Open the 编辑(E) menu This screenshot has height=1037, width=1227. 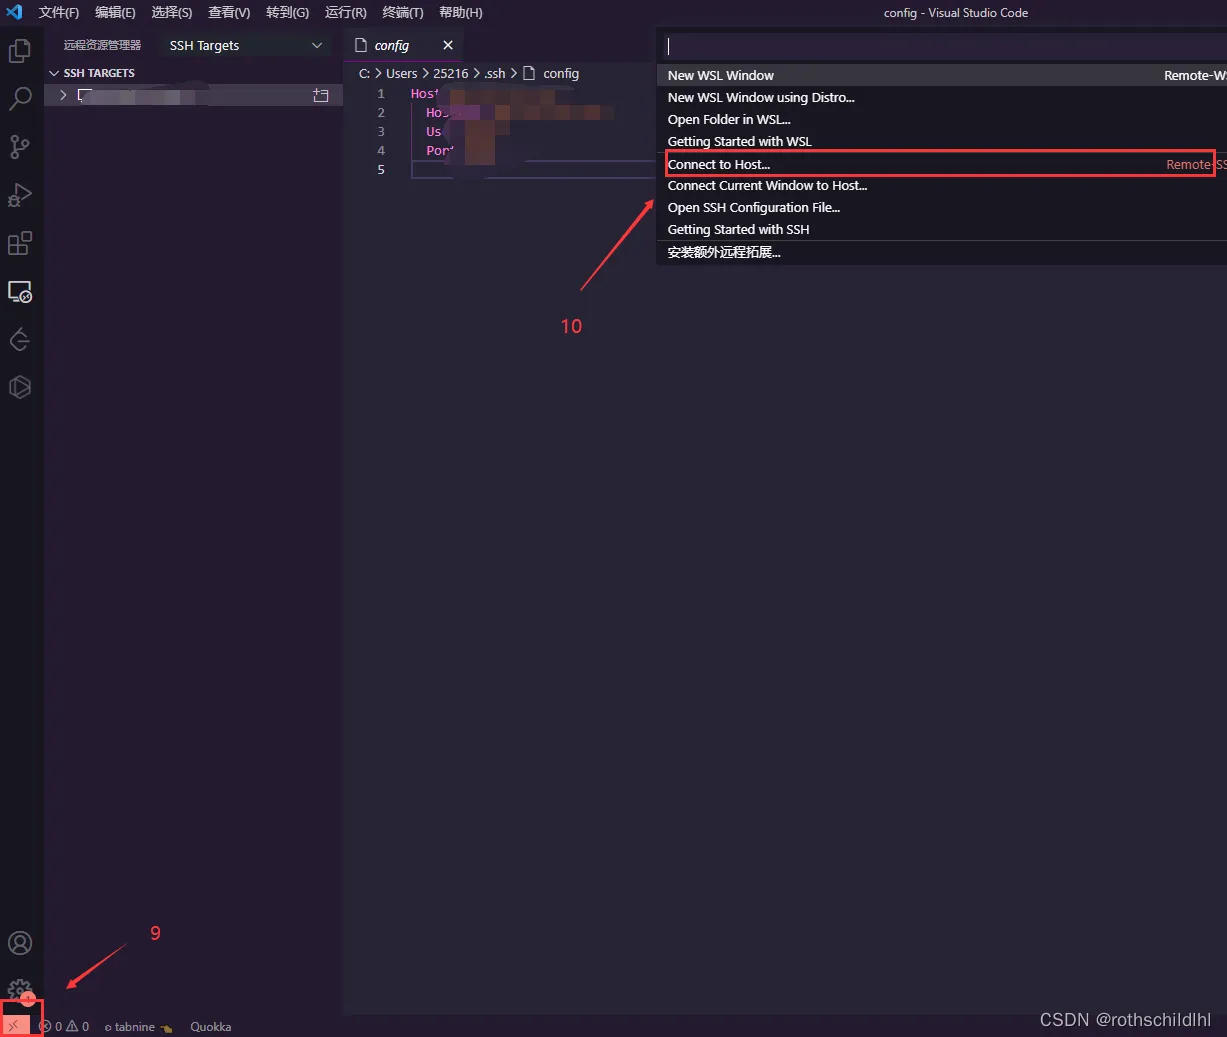click(x=115, y=12)
